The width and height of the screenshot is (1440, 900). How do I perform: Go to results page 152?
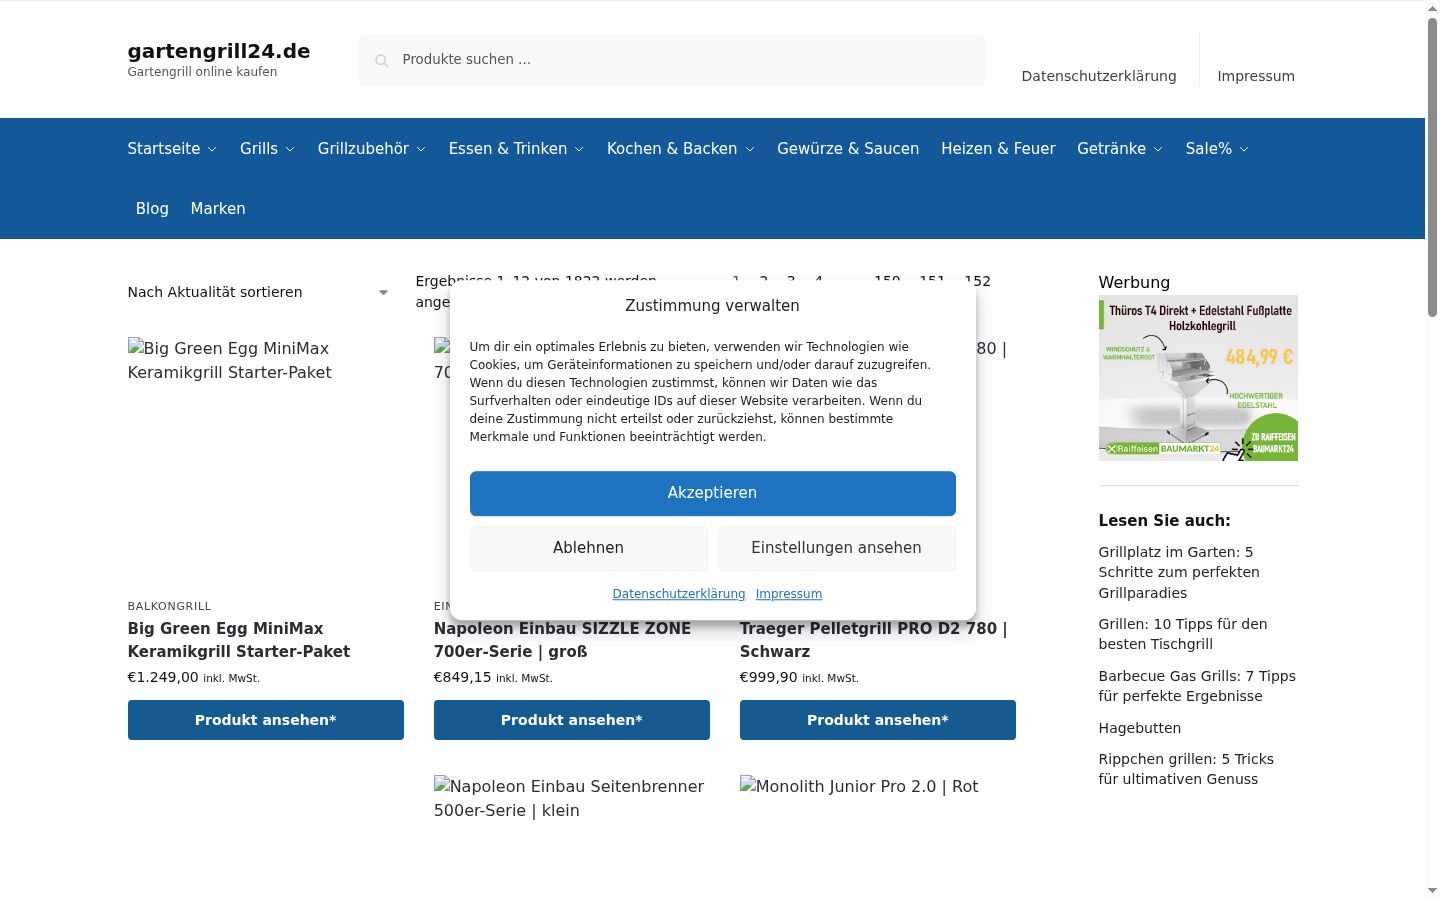[977, 281]
